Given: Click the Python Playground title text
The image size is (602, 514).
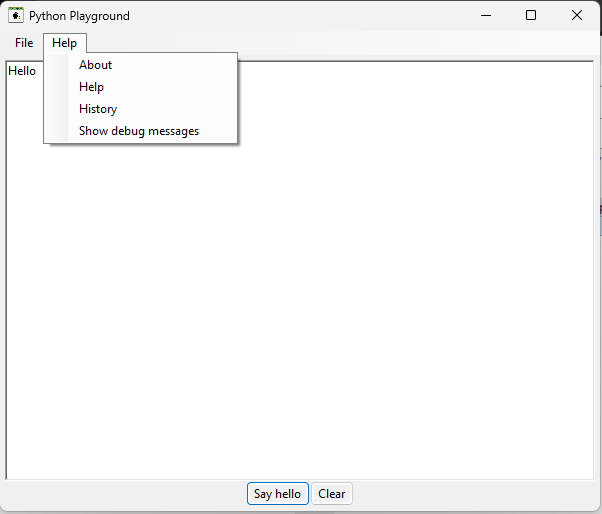Looking at the screenshot, I should pos(79,16).
